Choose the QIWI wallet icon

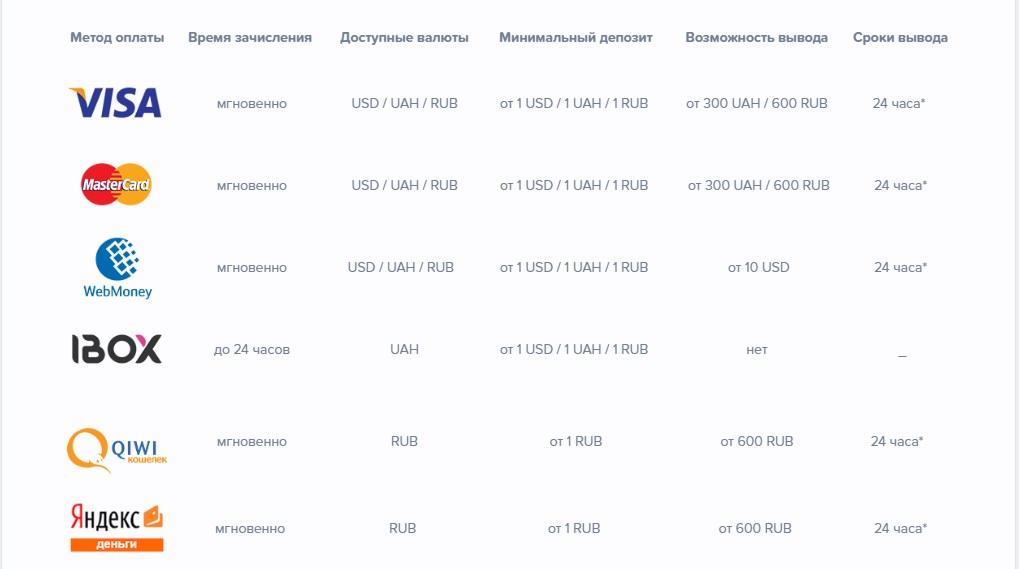coord(117,448)
